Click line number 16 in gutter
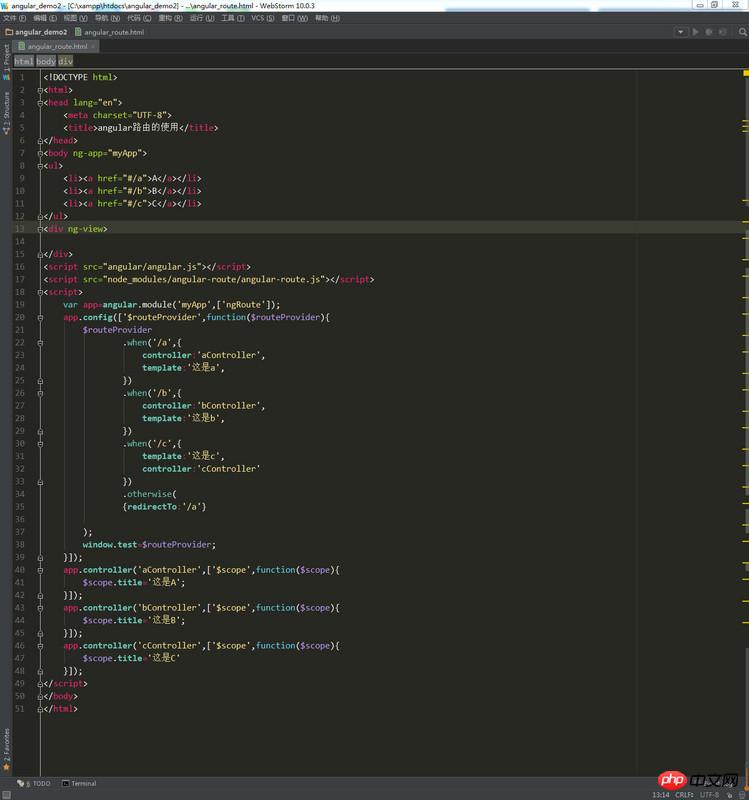The image size is (749, 800). click(x=20, y=267)
